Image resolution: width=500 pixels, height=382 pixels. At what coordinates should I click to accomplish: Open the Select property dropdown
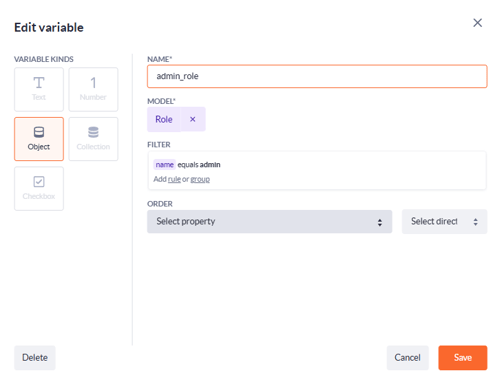tap(269, 222)
